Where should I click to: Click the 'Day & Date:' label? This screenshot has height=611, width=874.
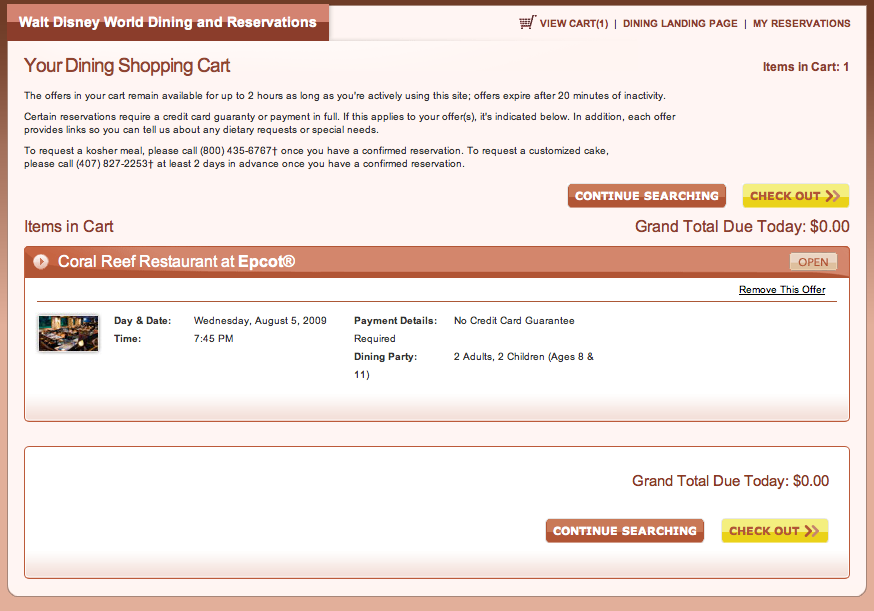tap(143, 321)
